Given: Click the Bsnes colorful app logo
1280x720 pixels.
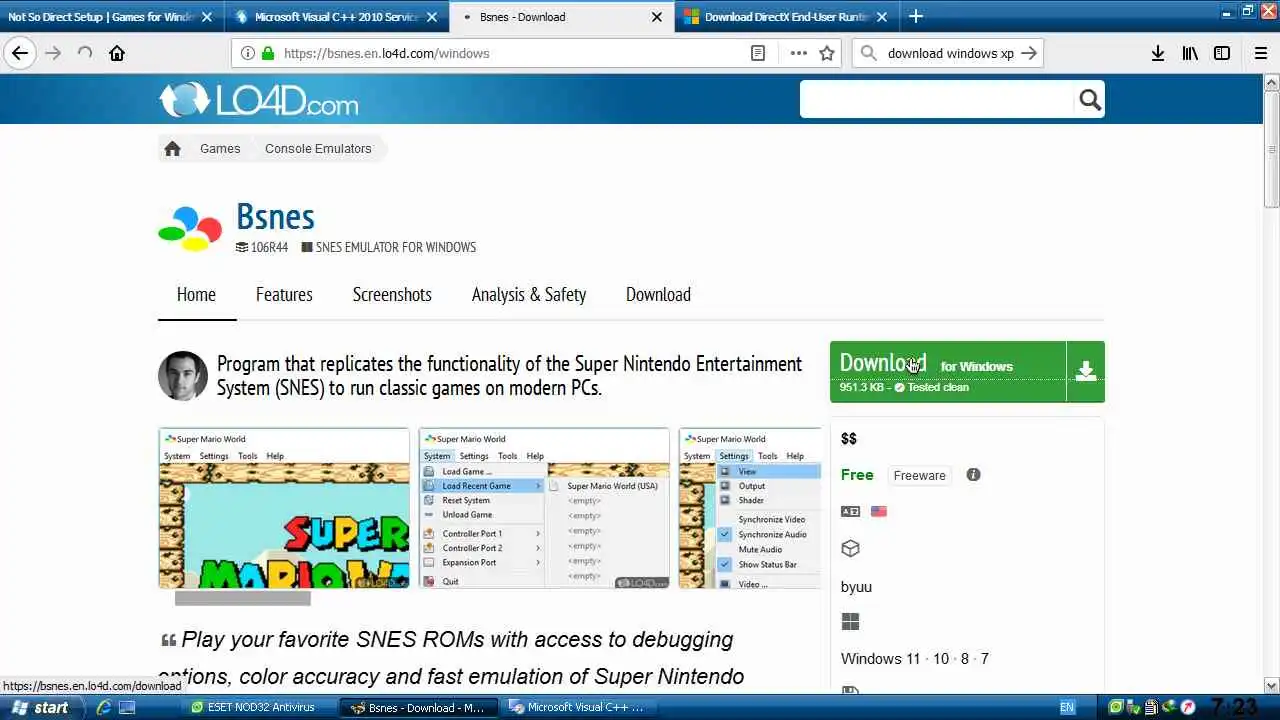Looking at the screenshot, I should [190, 228].
